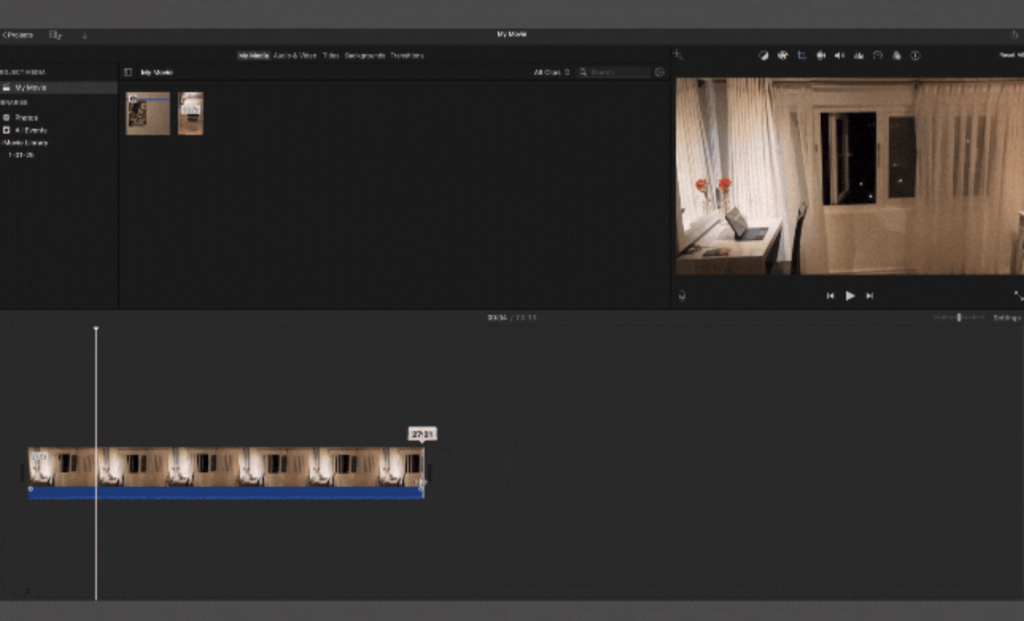This screenshot has height=621, width=1024.
Task: Open the Volume speaker tool
Action: tap(839, 56)
